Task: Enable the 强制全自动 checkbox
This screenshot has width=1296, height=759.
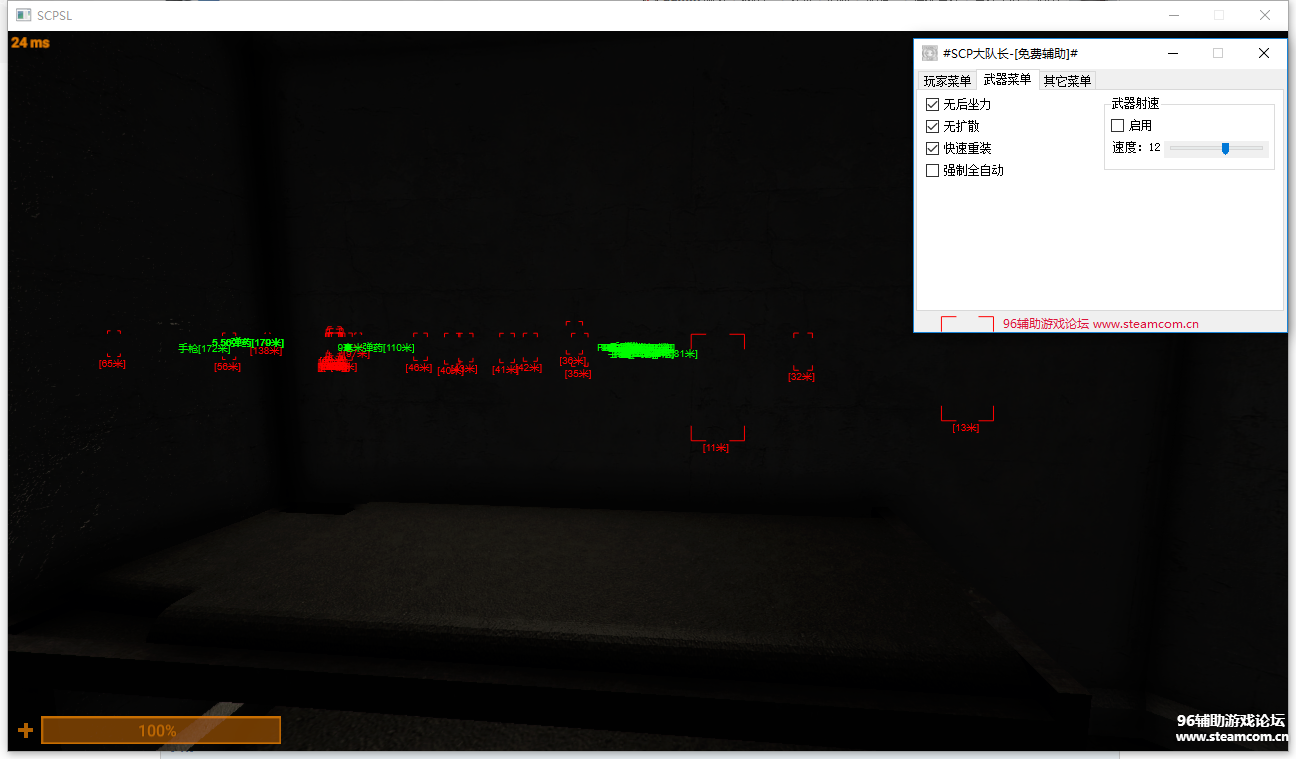Action: tap(932, 171)
